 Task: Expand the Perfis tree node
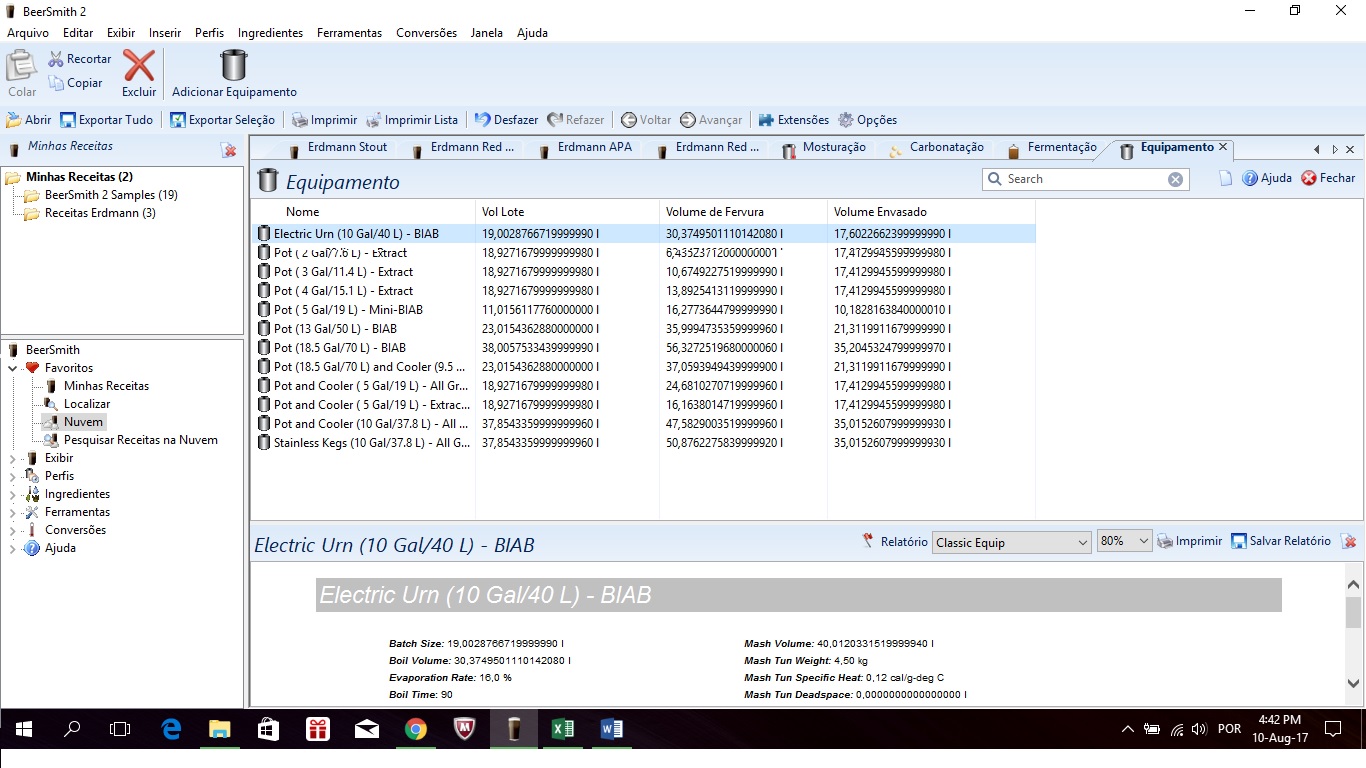click(13, 476)
